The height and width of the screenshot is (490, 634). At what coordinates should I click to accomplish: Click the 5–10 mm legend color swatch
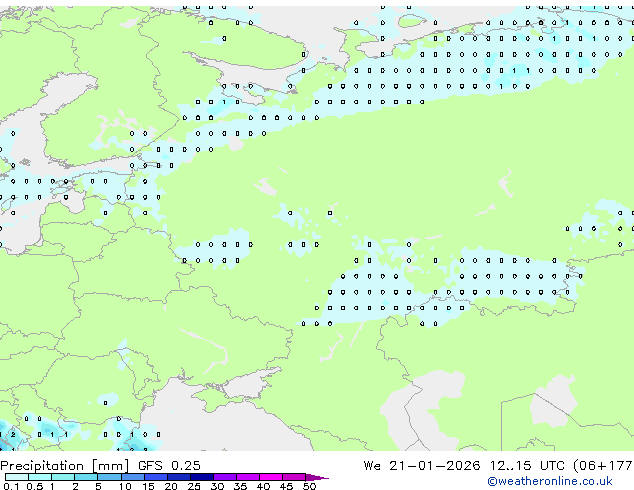click(x=109, y=477)
